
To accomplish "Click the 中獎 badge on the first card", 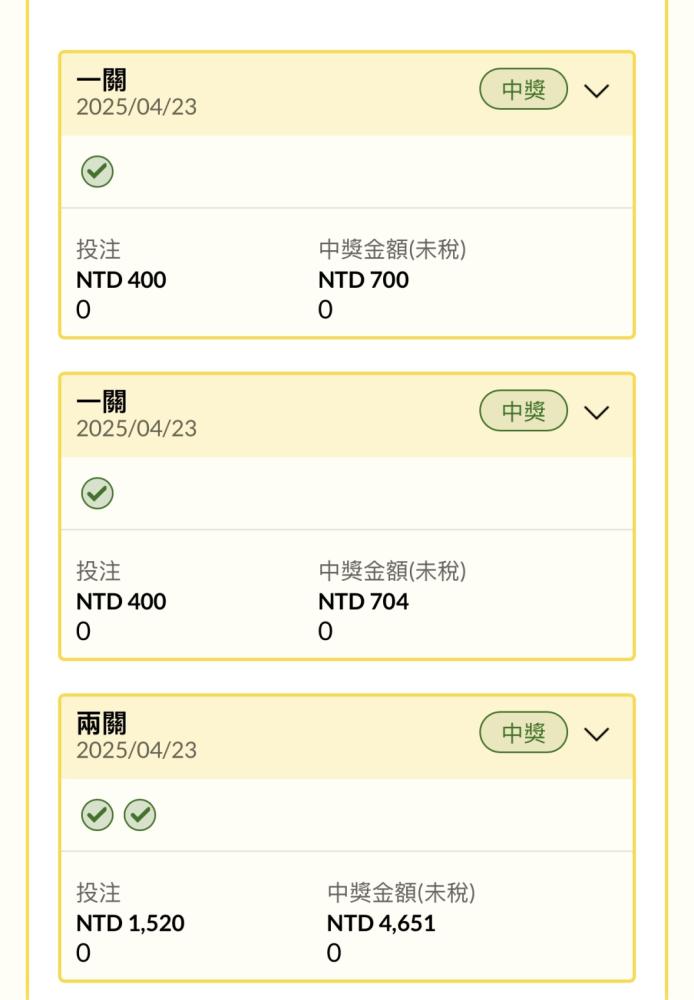I will [x=523, y=89].
